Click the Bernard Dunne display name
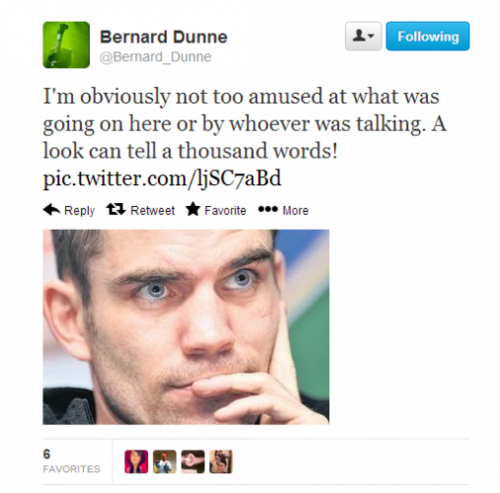Image resolution: width=500 pixels, height=493 pixels. [163, 37]
